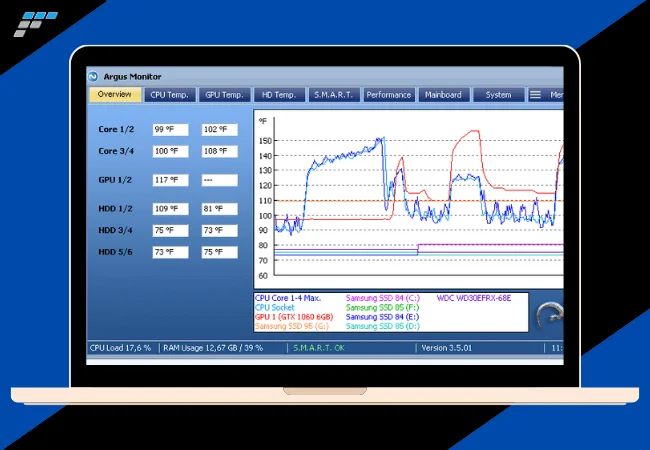This screenshot has height=450, width=650.
Task: Click the S.M.A.R.T. OK status
Action: 319,348
